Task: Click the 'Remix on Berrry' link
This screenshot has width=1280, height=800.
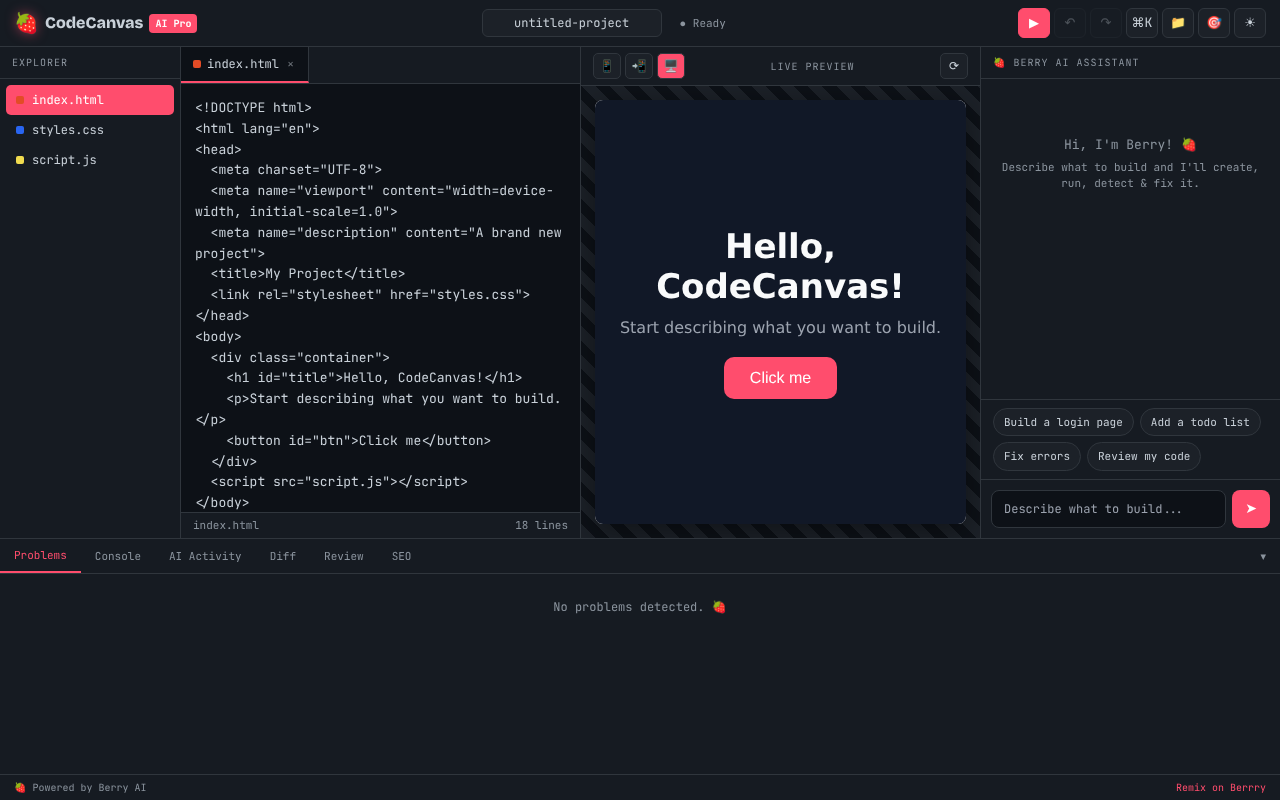Action: 1220,788
